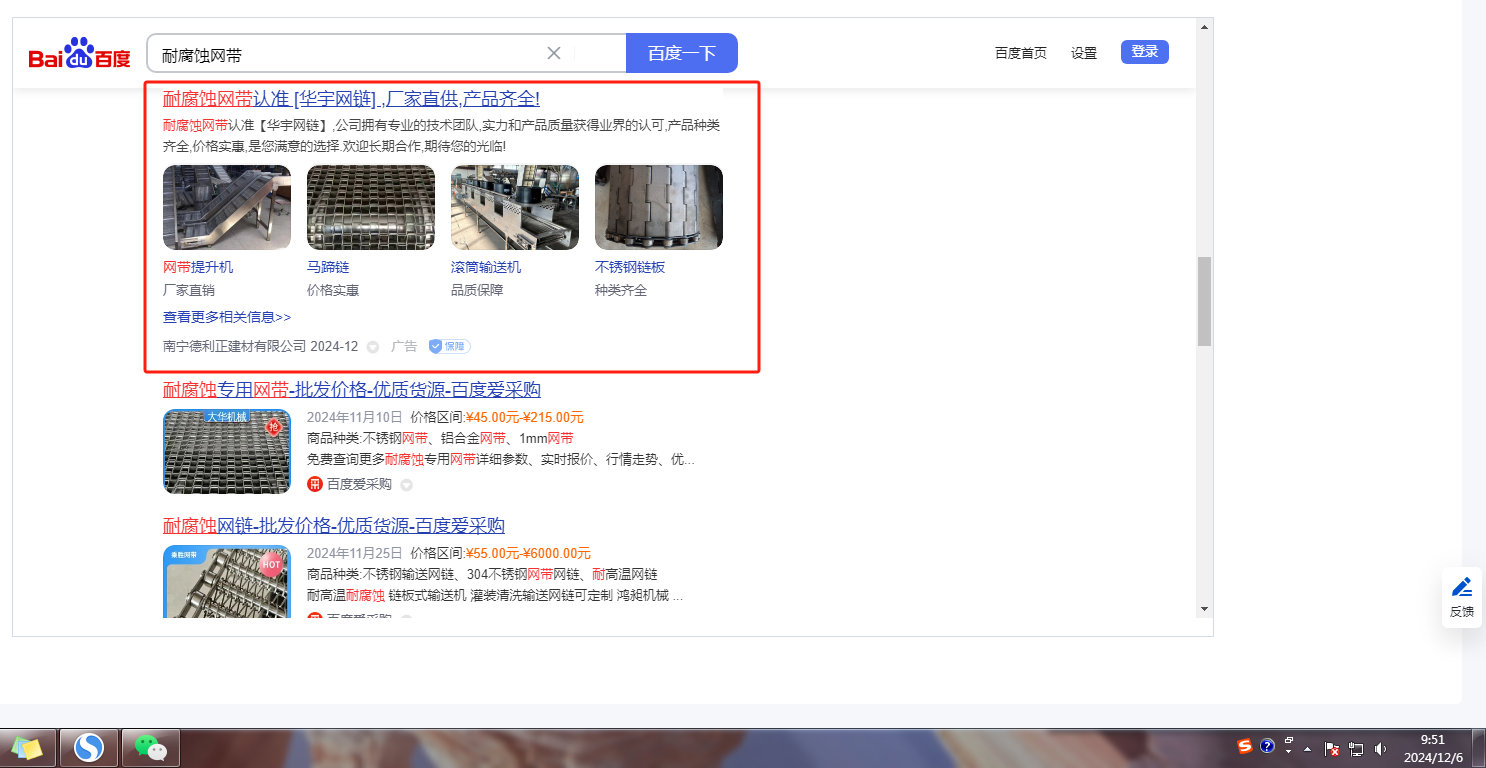Expand the dropdown beside 百度爱采购 under the 耐腐蚀专用网带 result
Viewport: 1486px width, 768px height.
(406, 485)
